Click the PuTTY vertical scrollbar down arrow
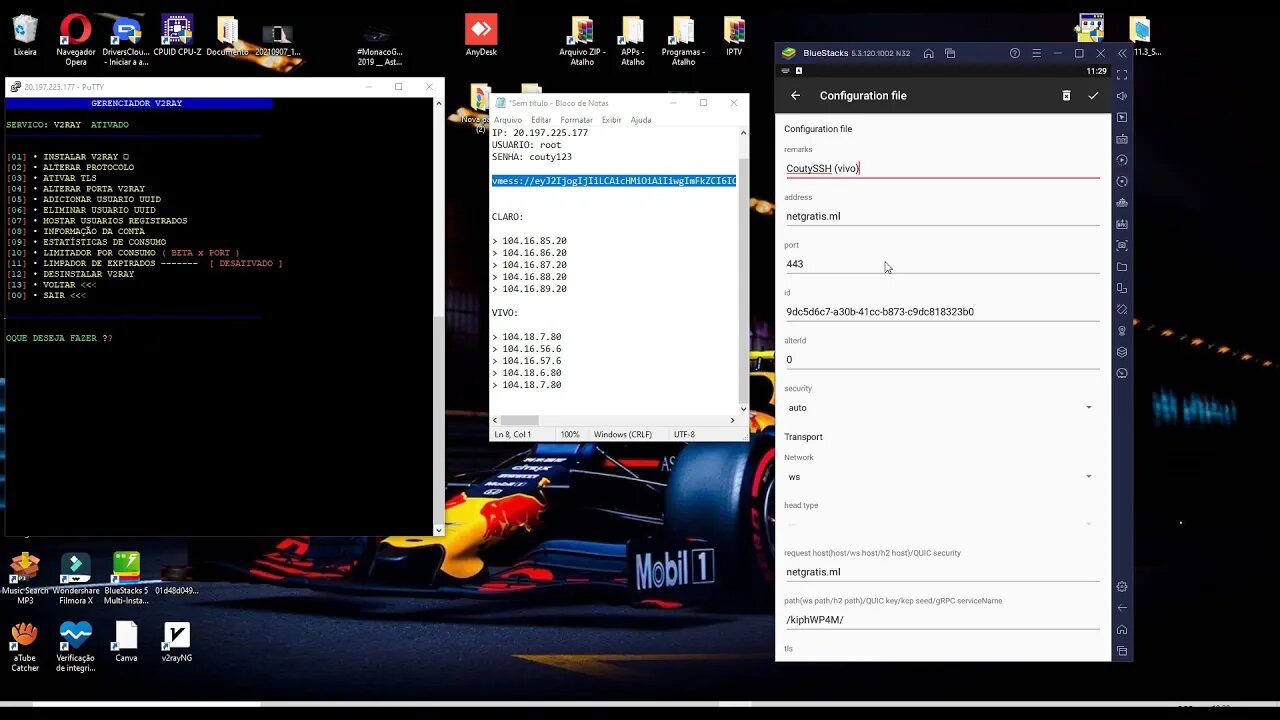Viewport: 1280px width, 720px height. (x=438, y=530)
